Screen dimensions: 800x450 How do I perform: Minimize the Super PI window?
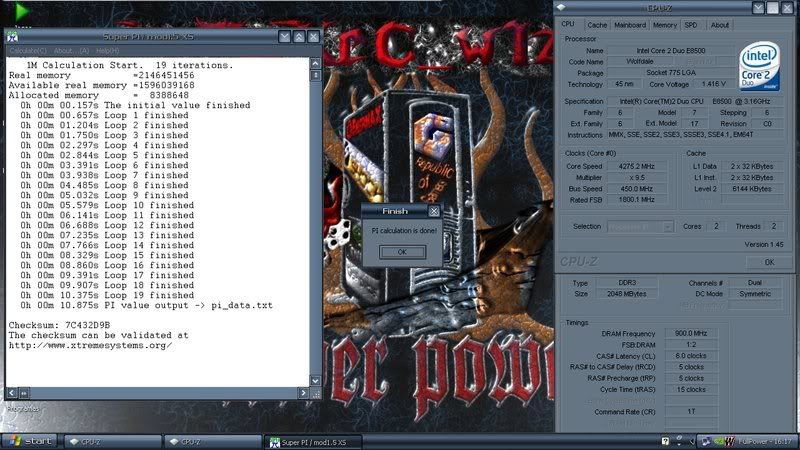coord(284,36)
